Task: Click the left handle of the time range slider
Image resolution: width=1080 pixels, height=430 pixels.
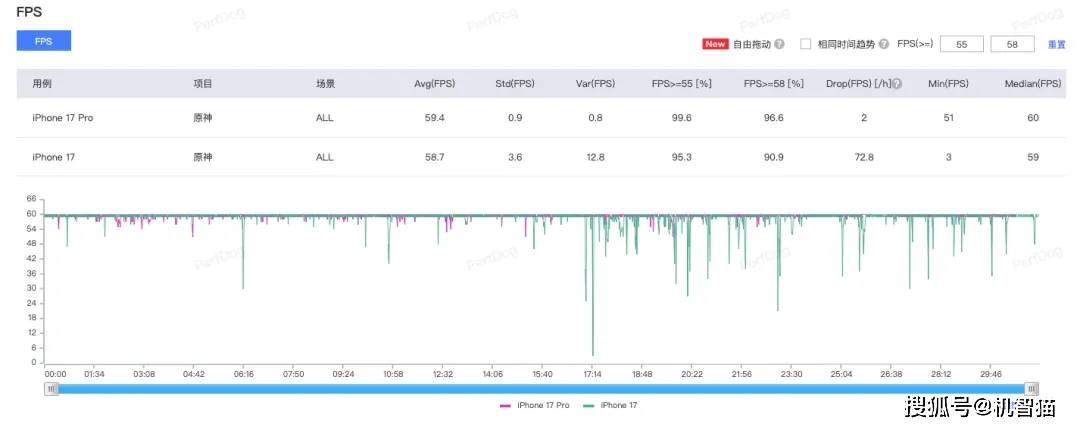Action: (x=51, y=389)
